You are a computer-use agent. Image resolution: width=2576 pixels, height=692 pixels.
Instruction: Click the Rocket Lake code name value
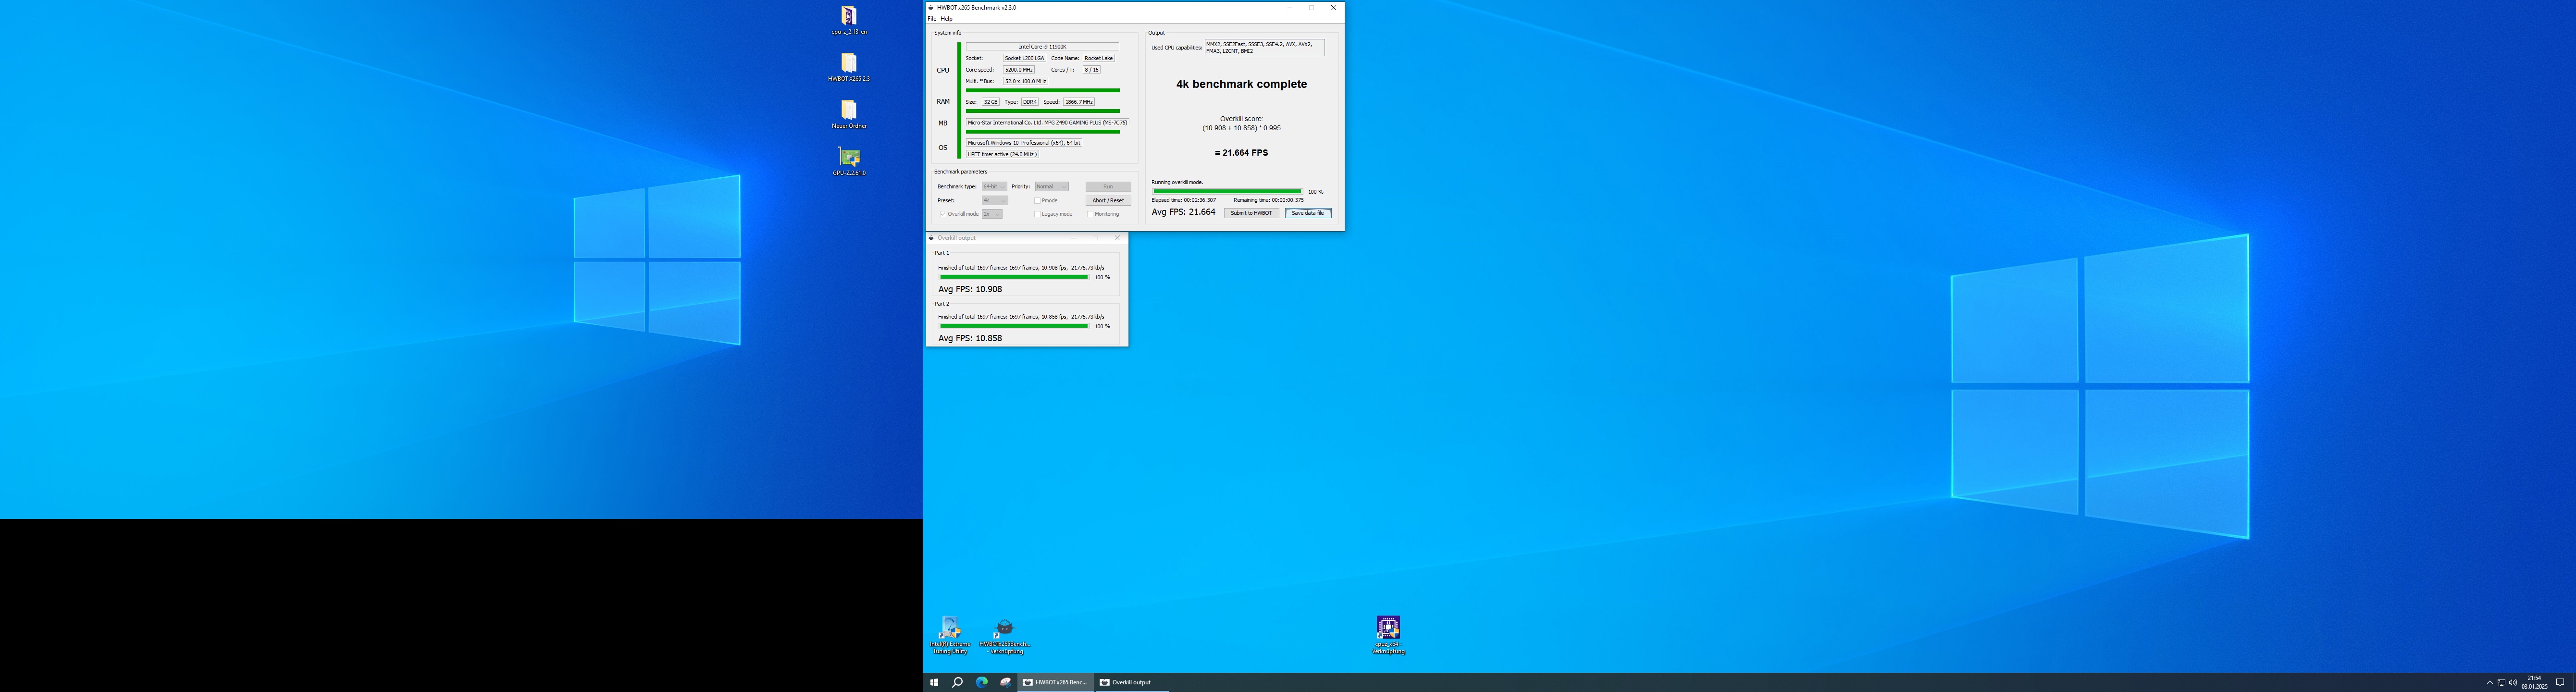(x=1098, y=58)
